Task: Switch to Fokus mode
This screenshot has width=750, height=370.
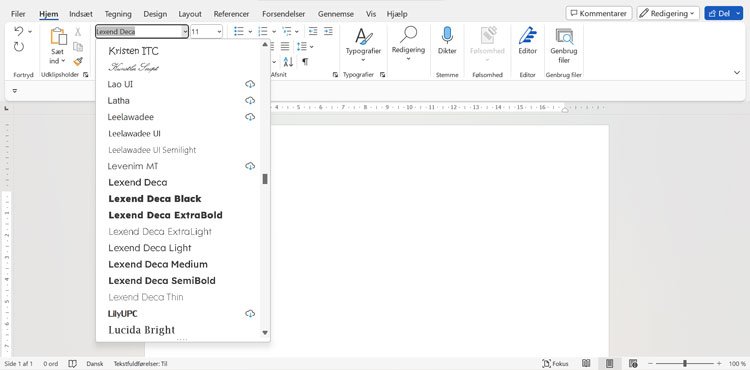Action: (x=556, y=364)
